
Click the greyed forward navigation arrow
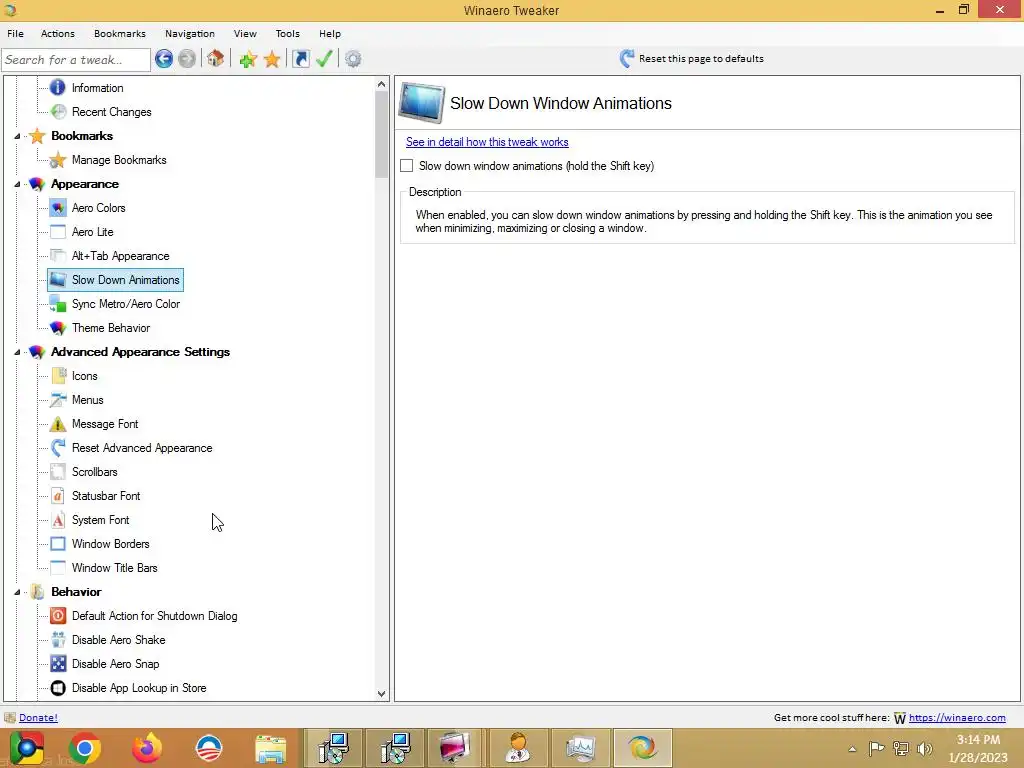(187, 59)
